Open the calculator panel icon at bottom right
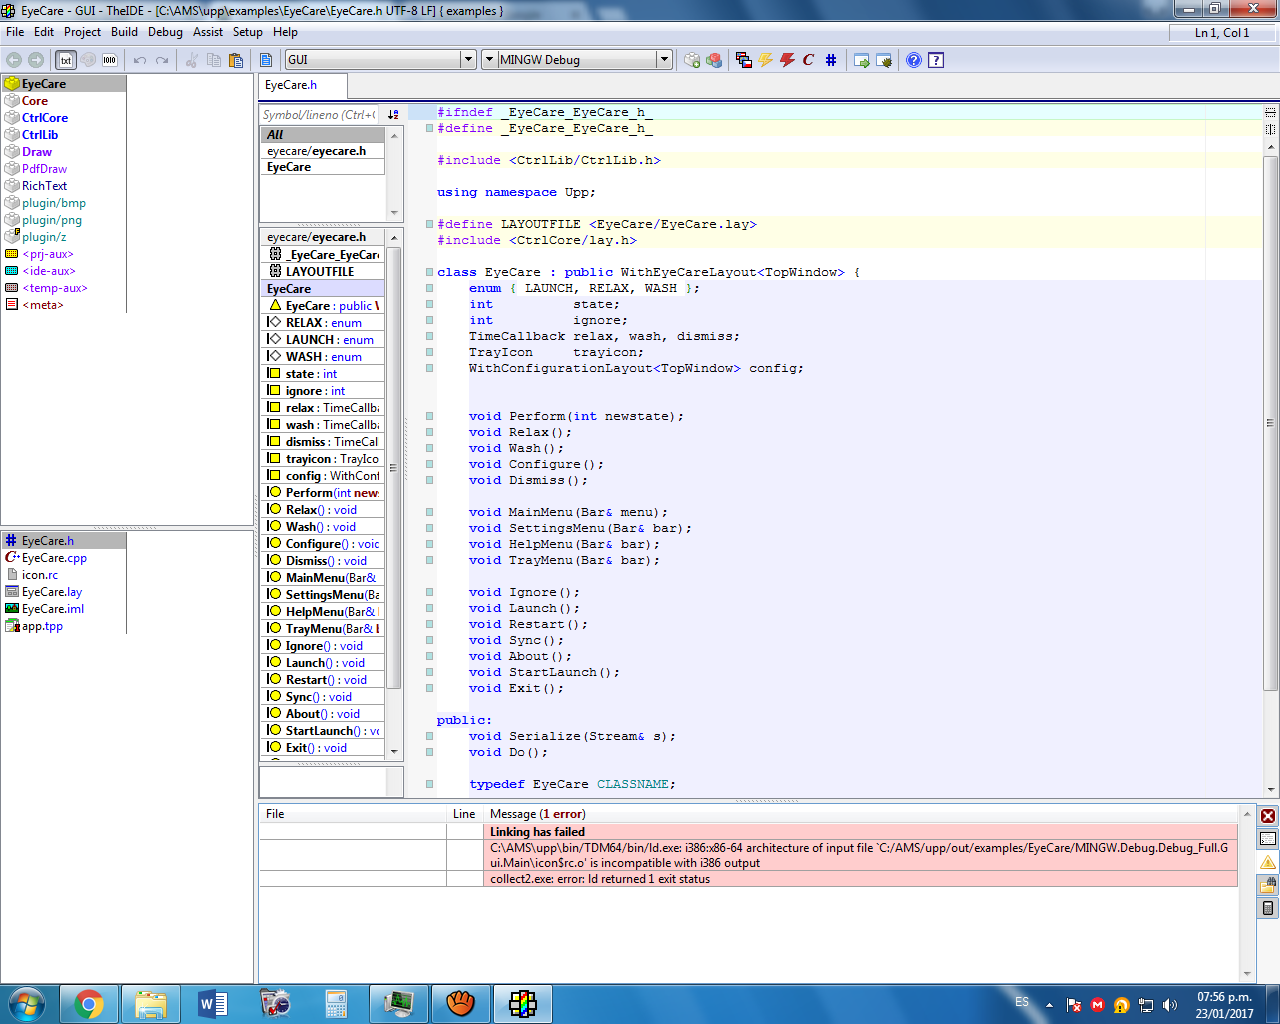Screen dimensions: 1280x1024 [x=1268, y=908]
